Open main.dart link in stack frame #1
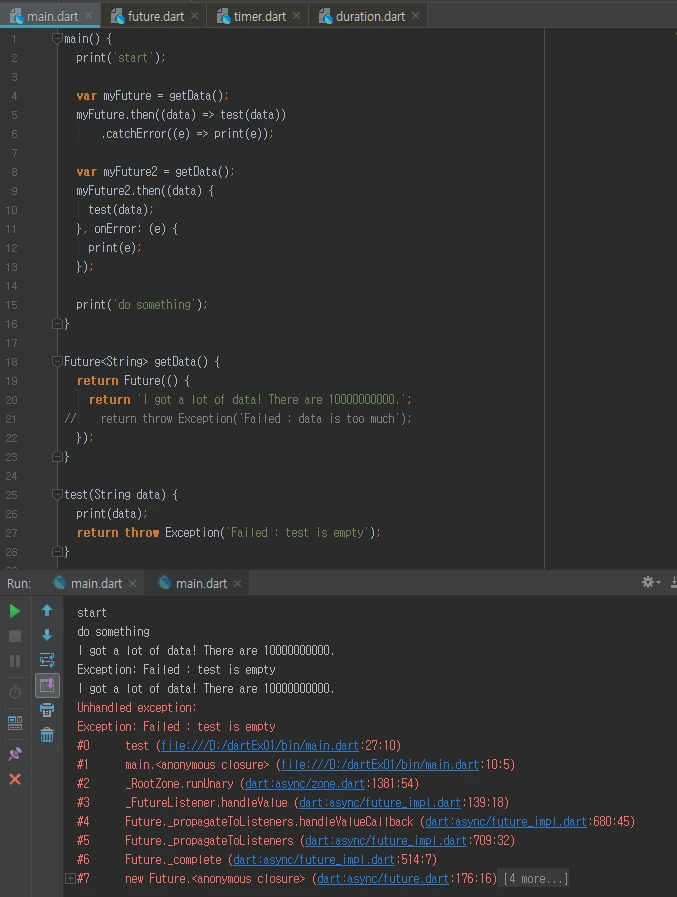The image size is (677, 897). point(379,764)
